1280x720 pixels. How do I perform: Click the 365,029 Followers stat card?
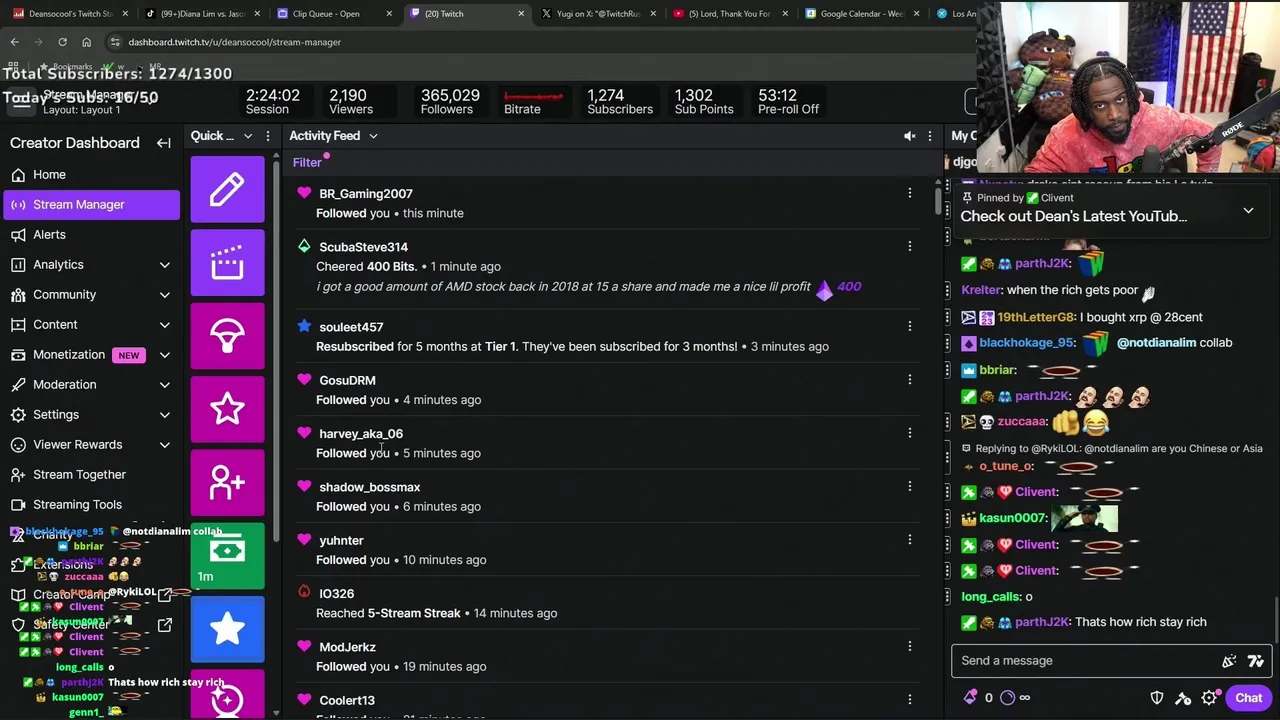(450, 102)
